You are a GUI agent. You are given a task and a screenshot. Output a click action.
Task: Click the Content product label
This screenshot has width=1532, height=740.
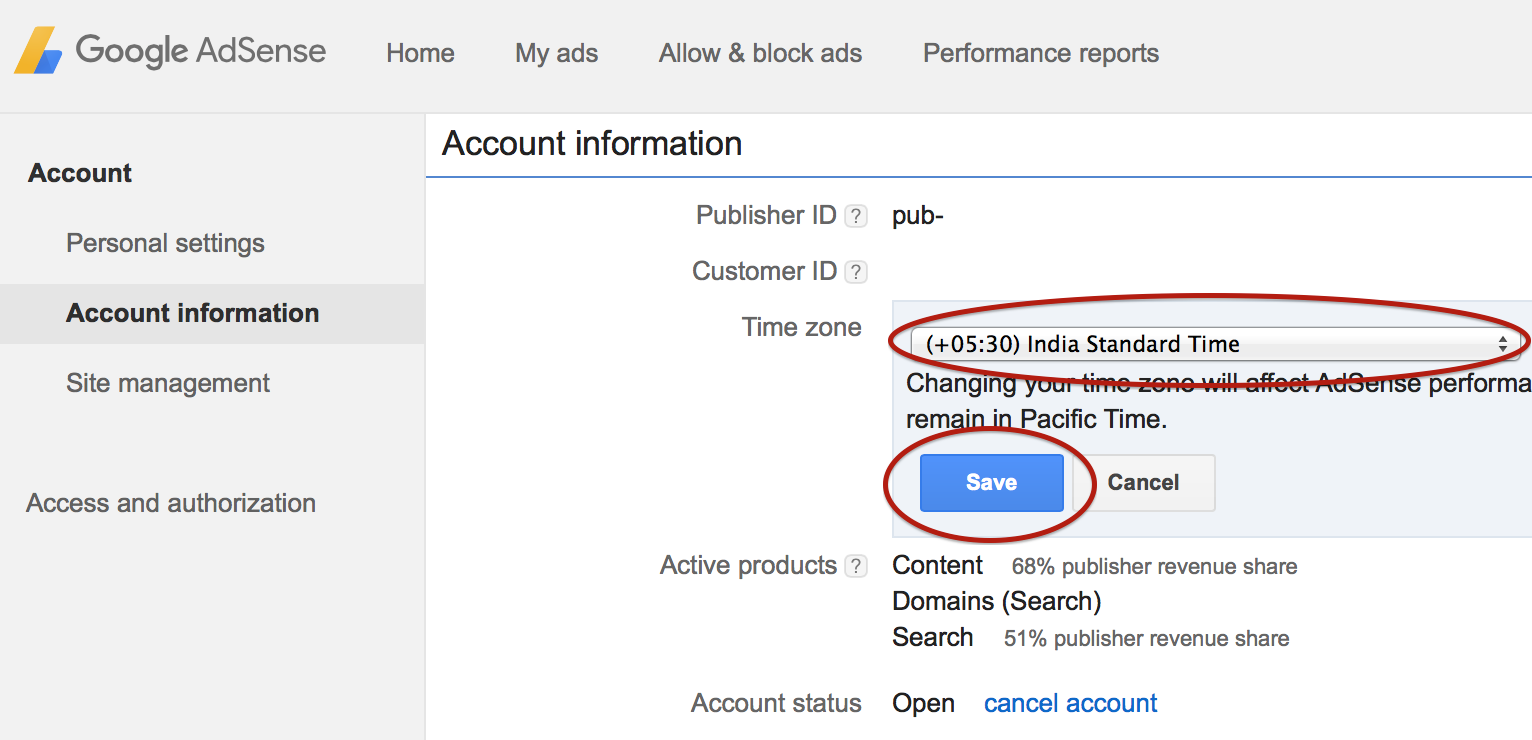click(937, 565)
